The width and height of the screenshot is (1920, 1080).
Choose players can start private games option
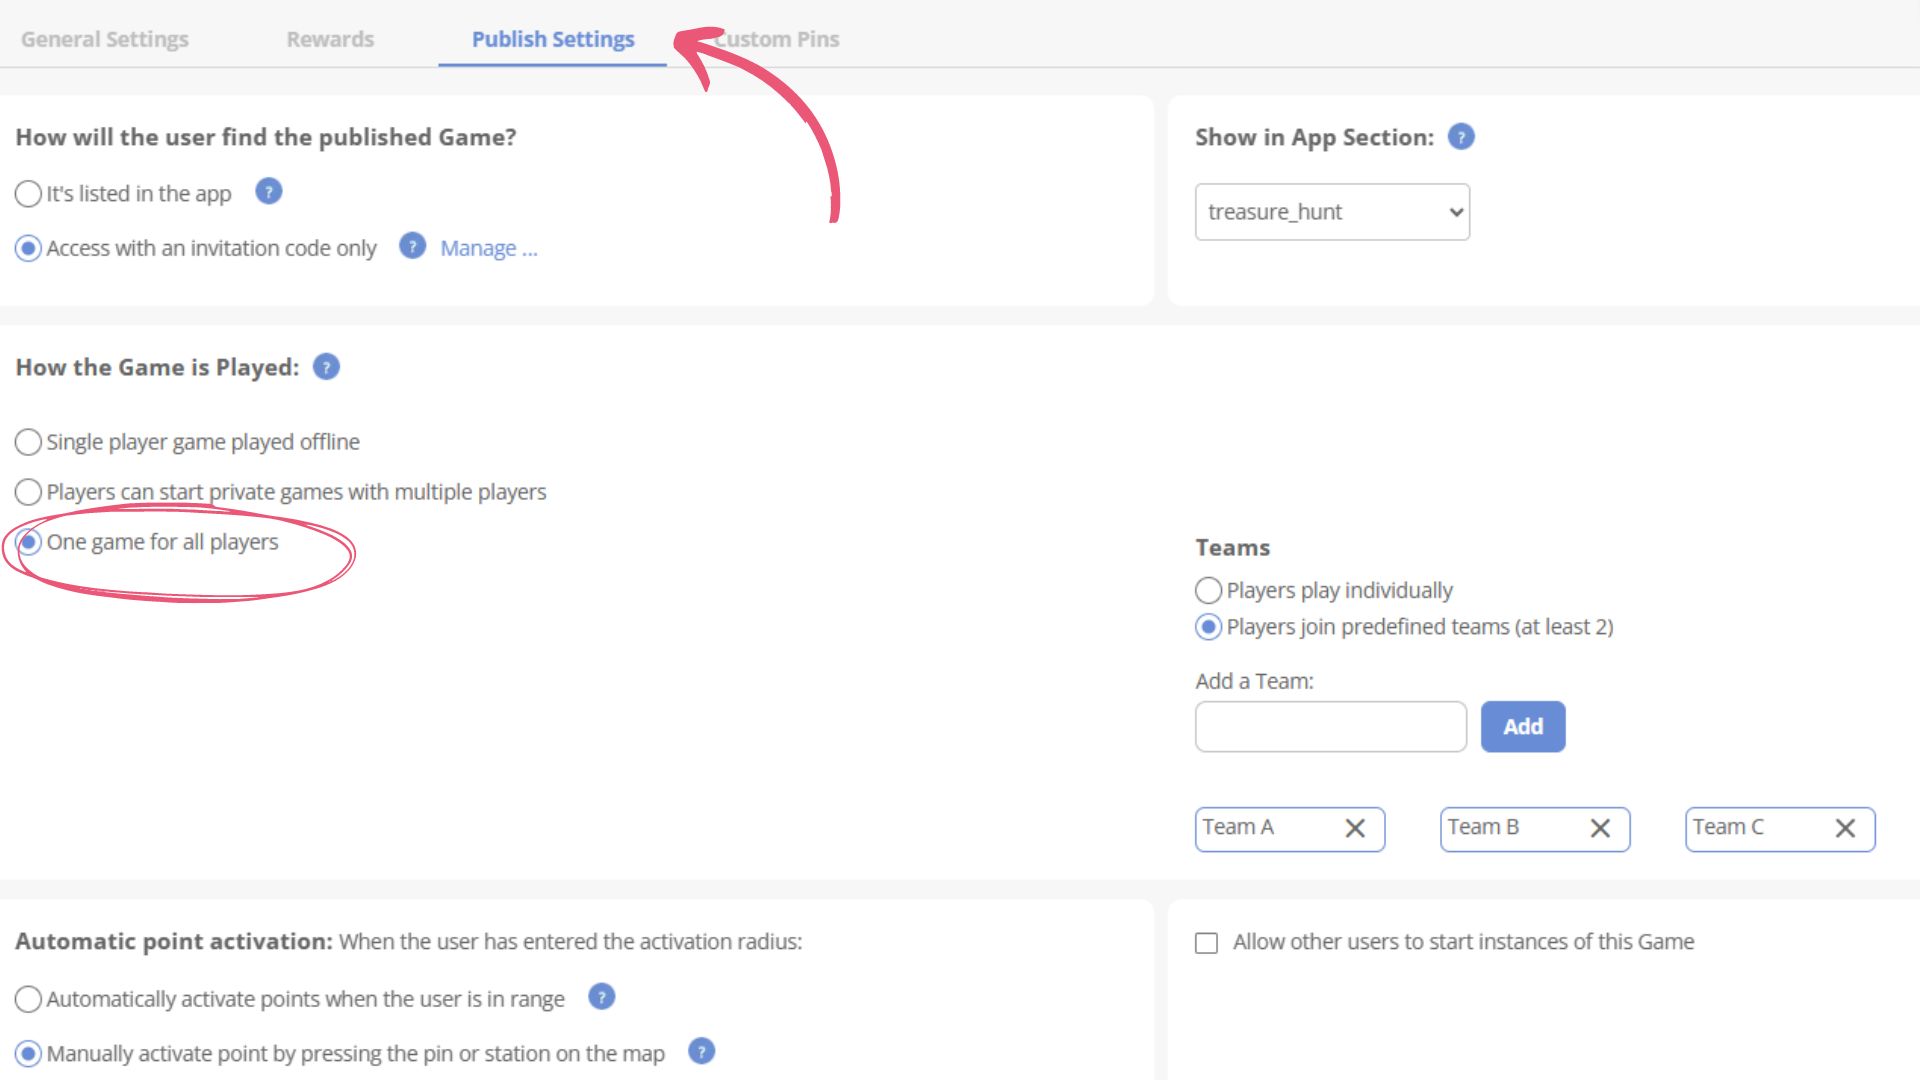tap(28, 492)
